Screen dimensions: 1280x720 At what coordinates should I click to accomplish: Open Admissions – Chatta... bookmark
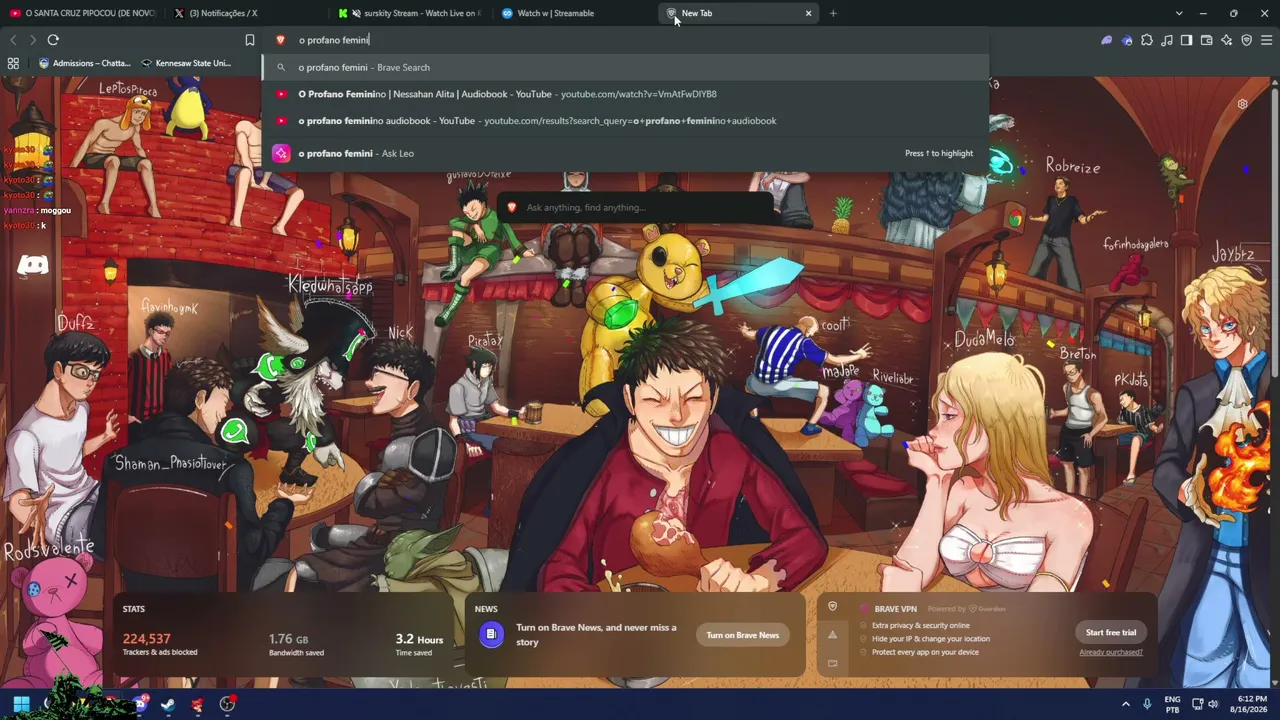coord(85,63)
